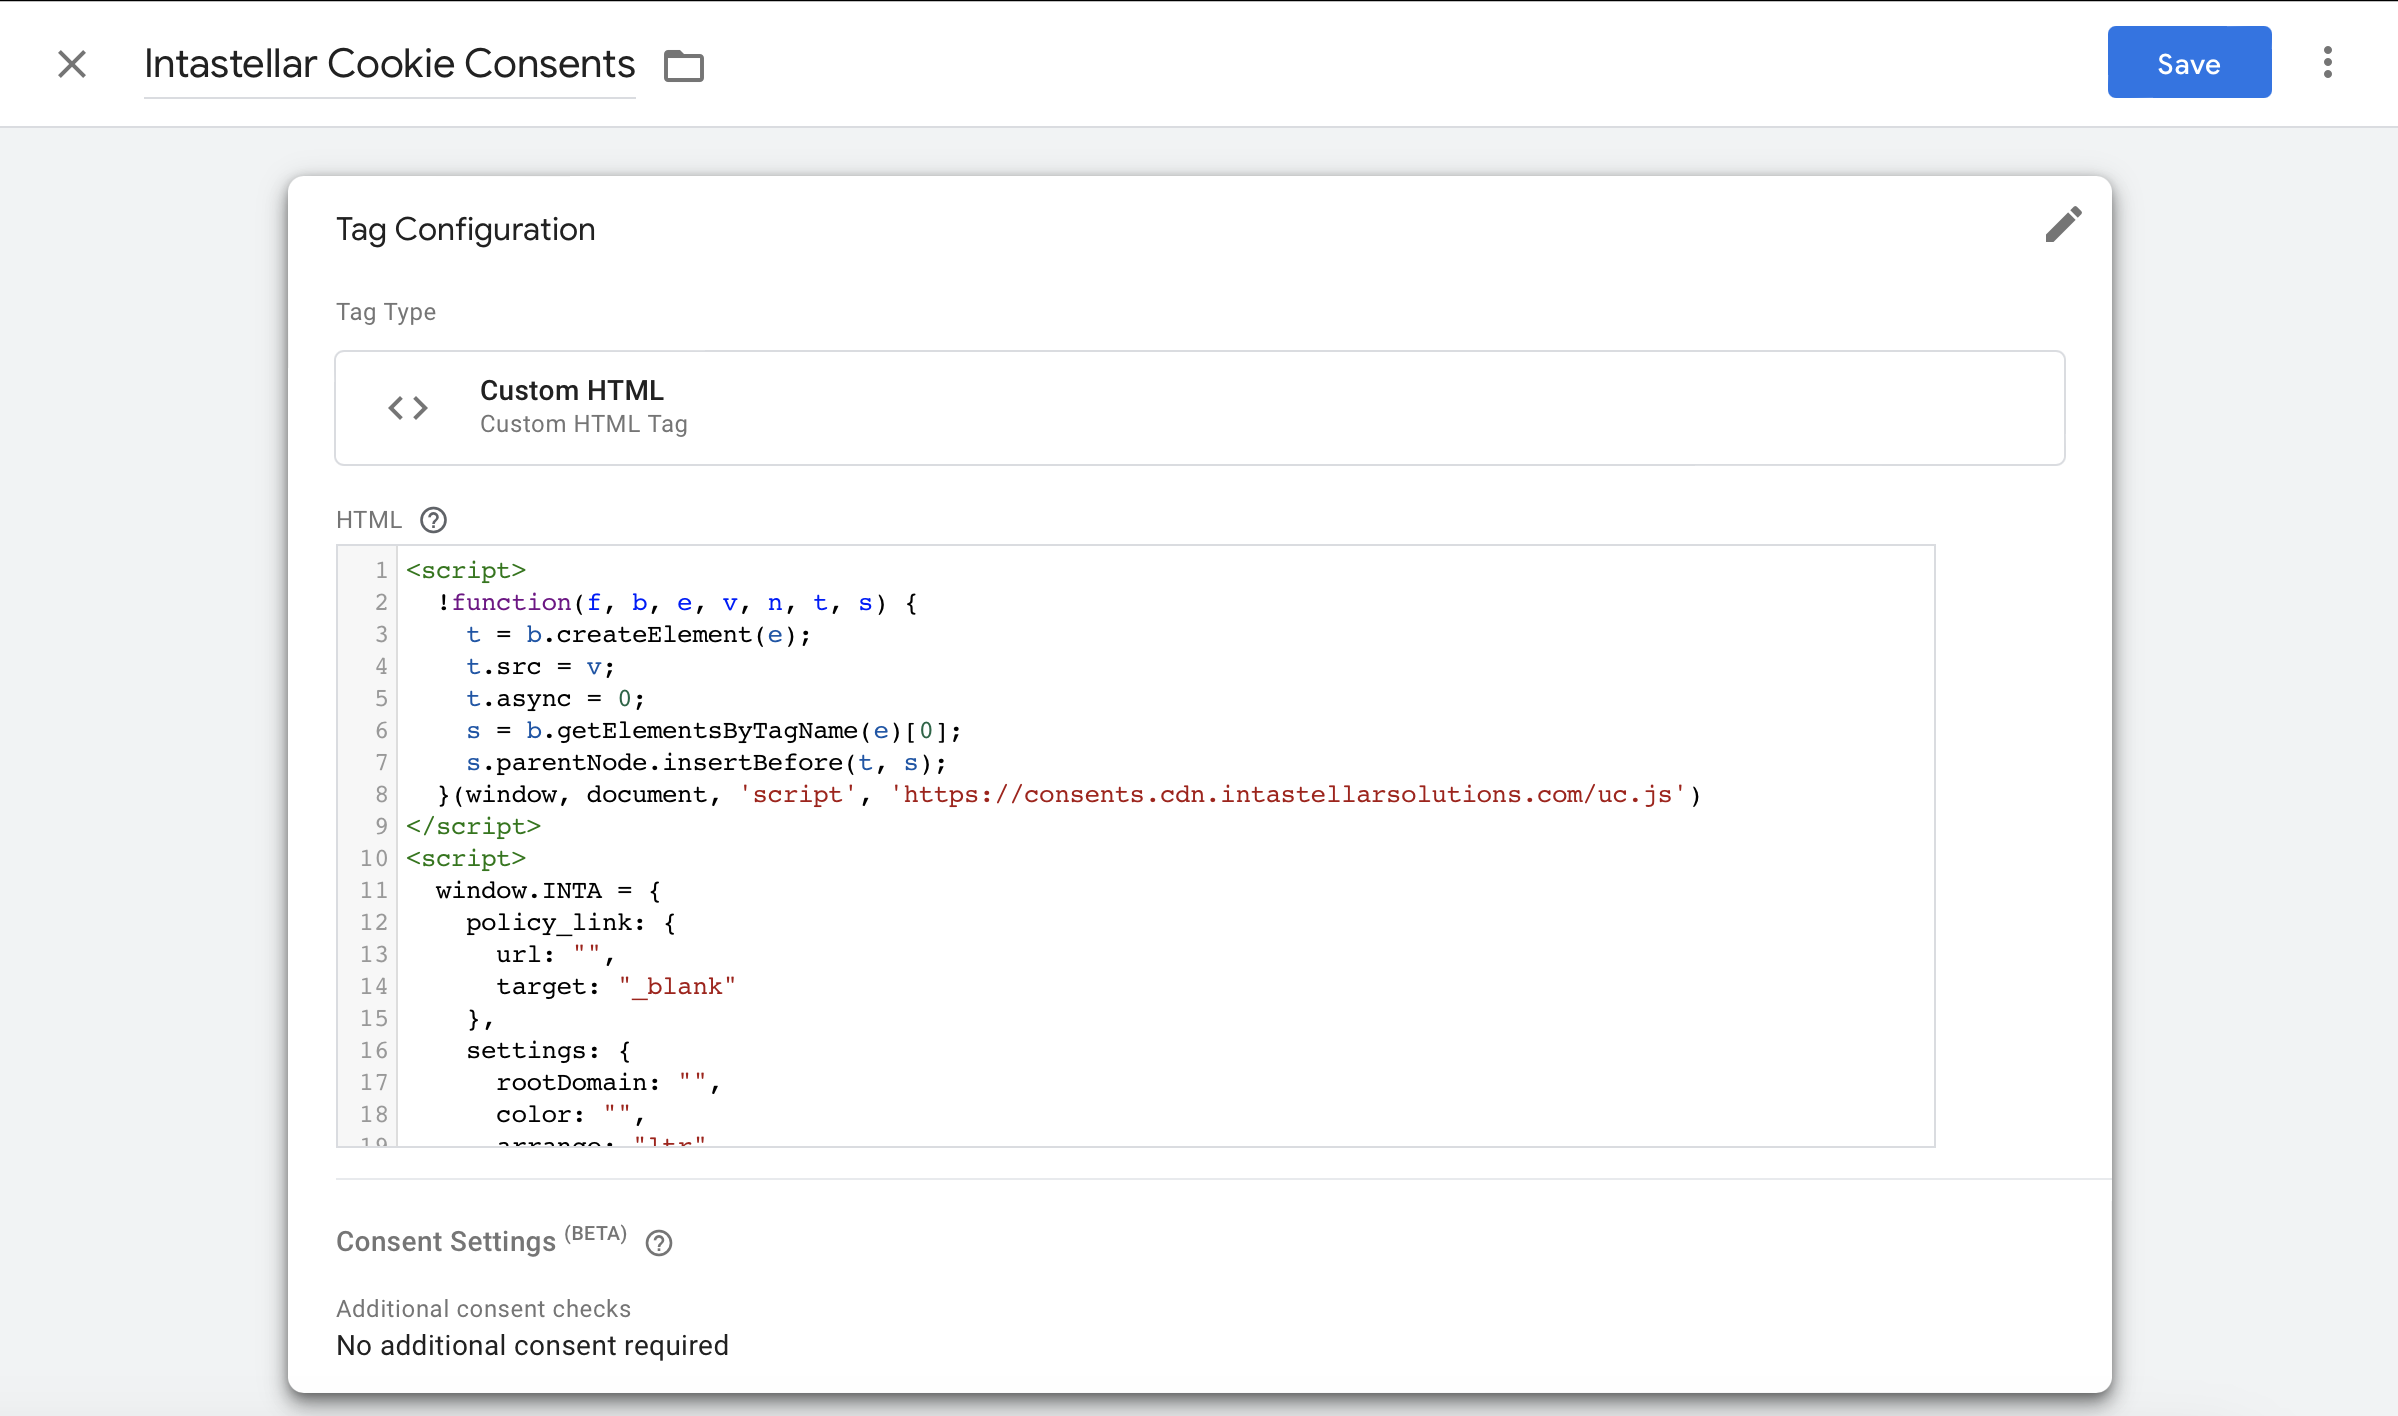This screenshot has height=1416, width=2398.
Task: Click No additional consent required text
Action: point(532,1345)
